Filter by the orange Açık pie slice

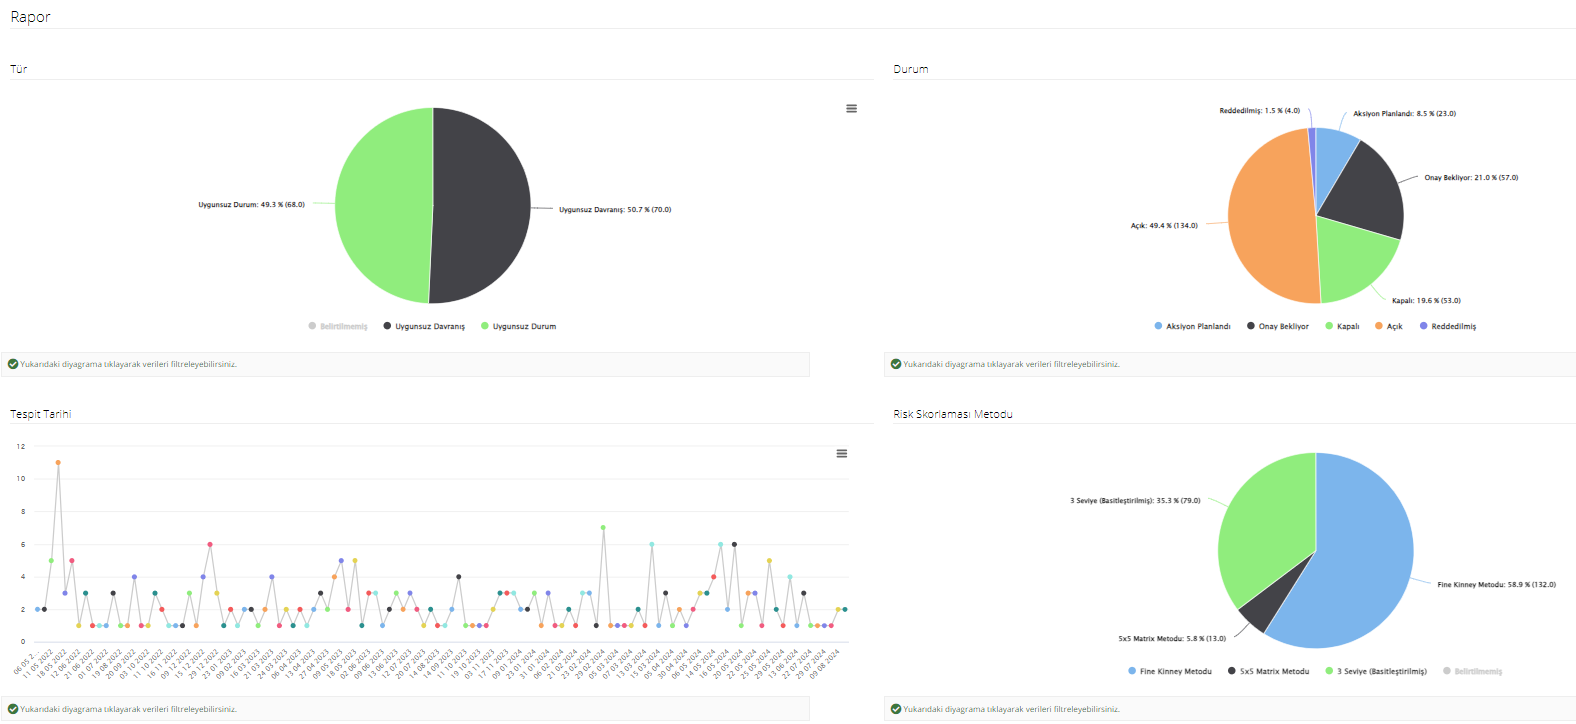pyautogui.click(x=1268, y=220)
